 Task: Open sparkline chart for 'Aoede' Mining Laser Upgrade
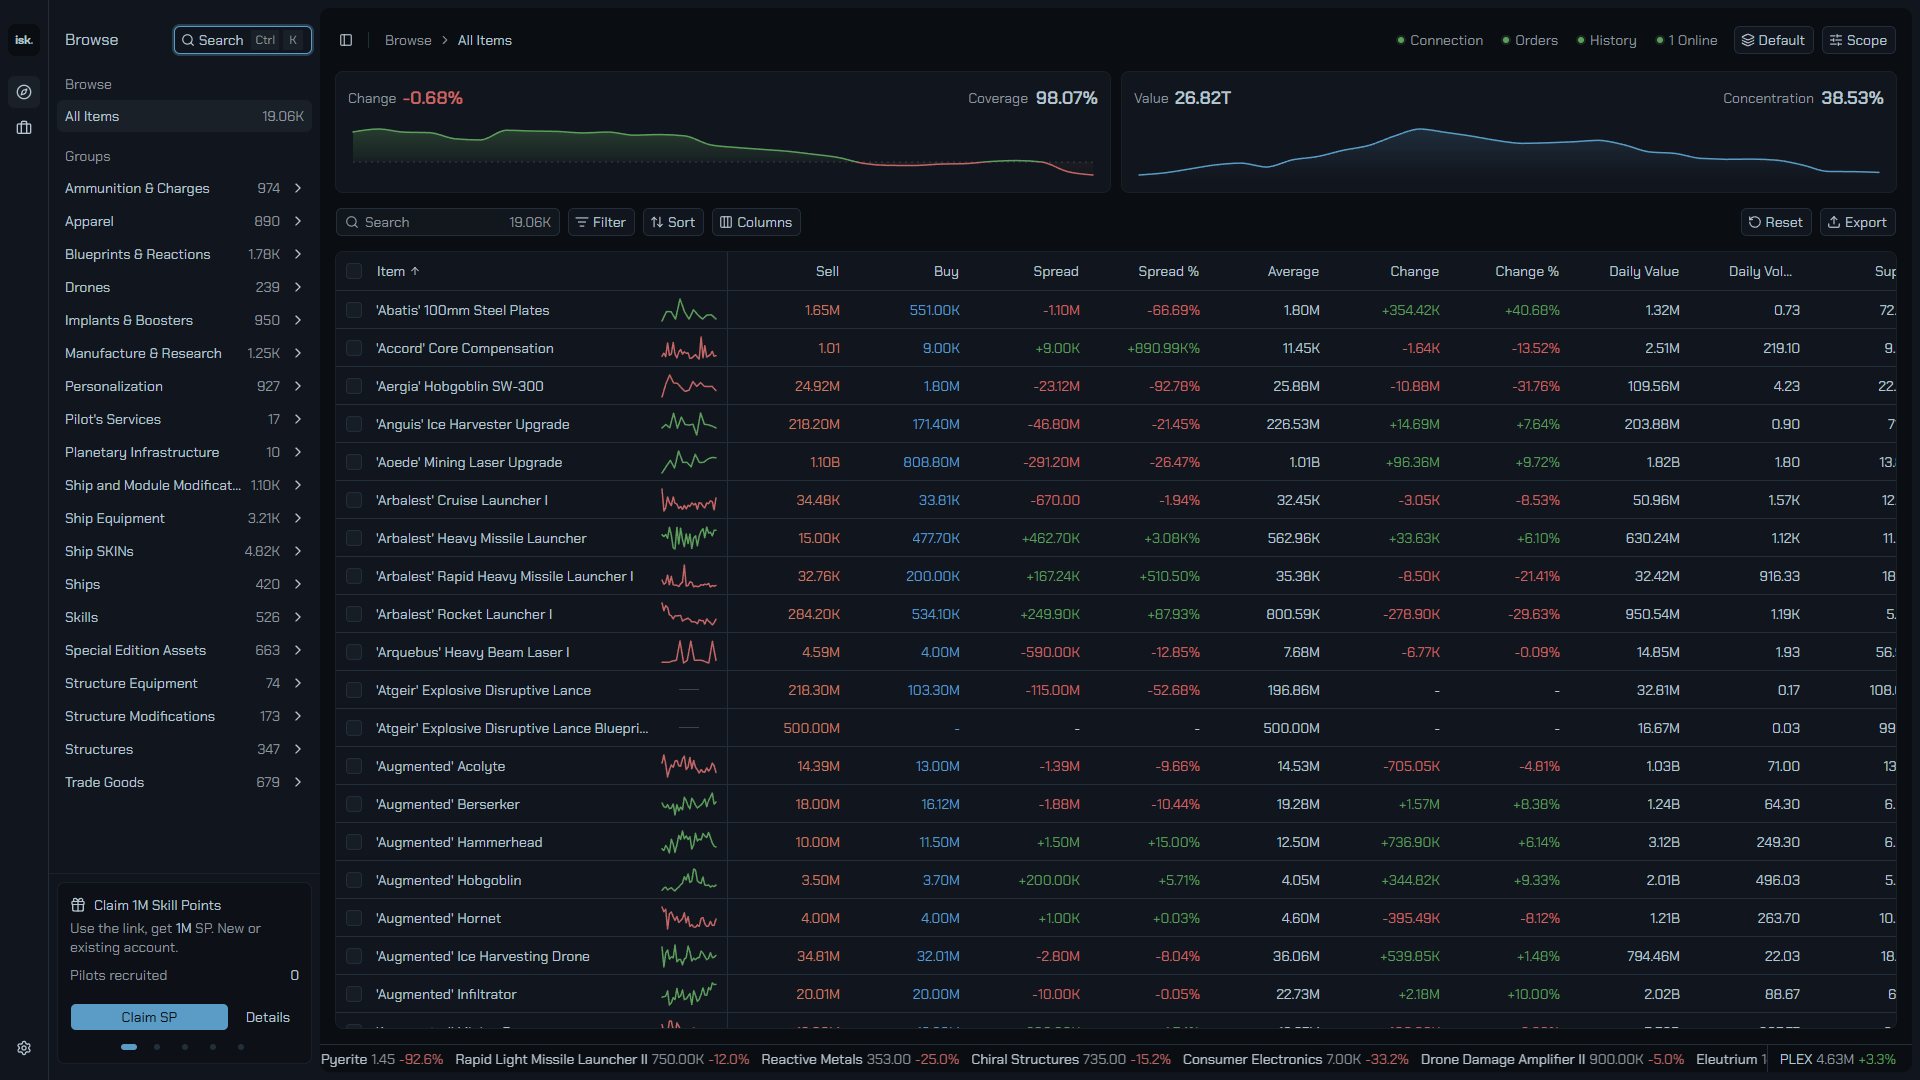pos(689,462)
